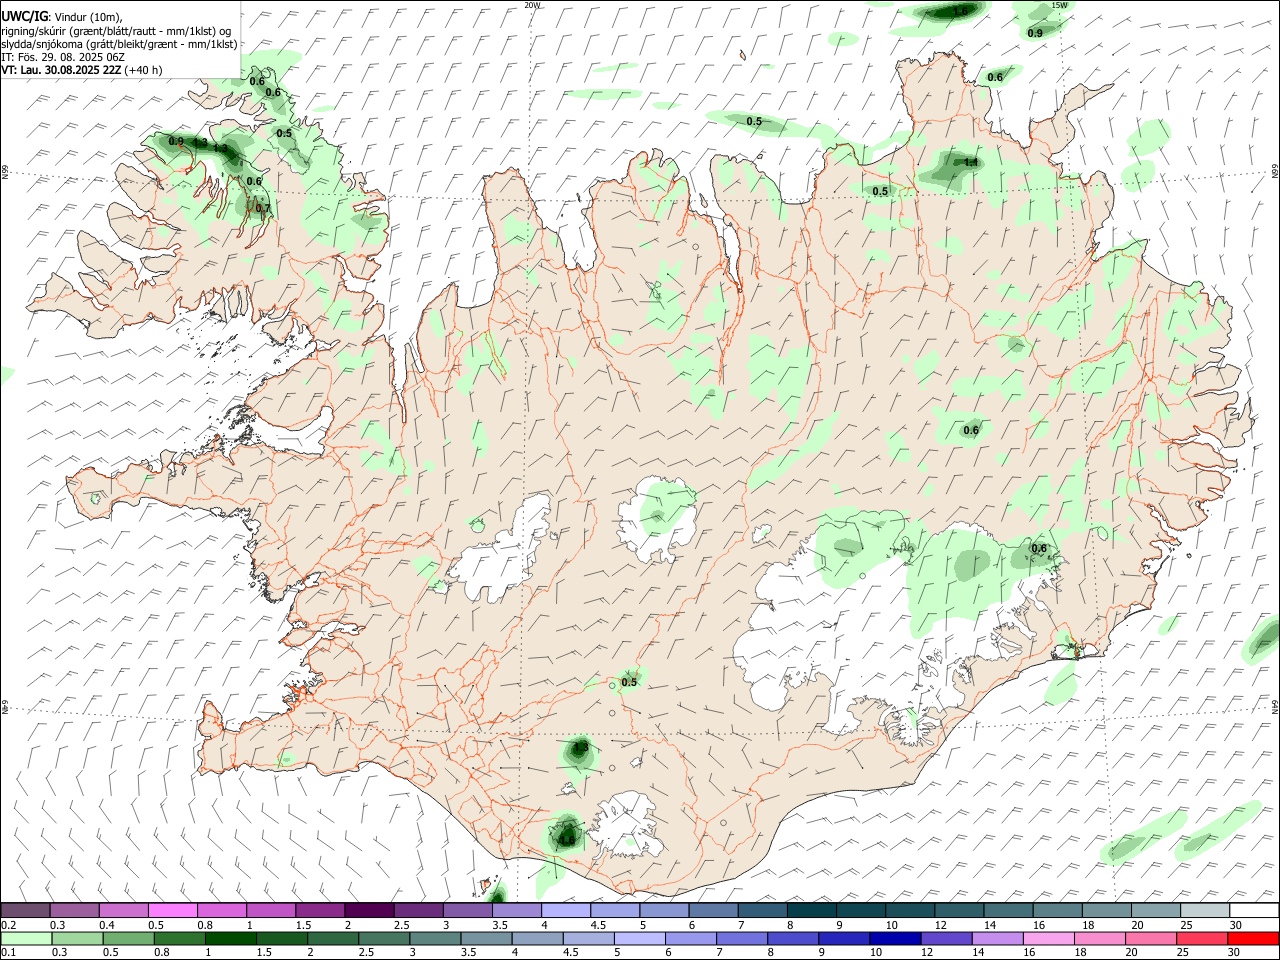Click the 4.0 precipitation value near south coast

click(567, 840)
